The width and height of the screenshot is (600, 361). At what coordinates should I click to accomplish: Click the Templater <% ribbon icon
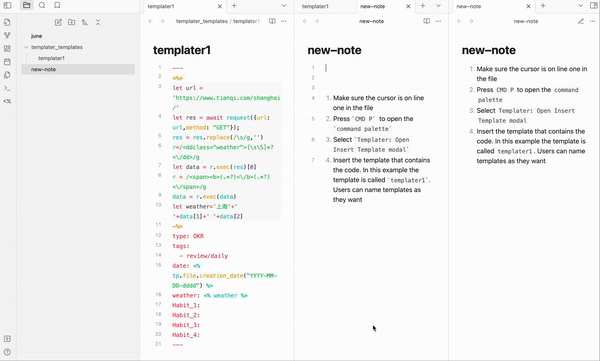pos(7,101)
